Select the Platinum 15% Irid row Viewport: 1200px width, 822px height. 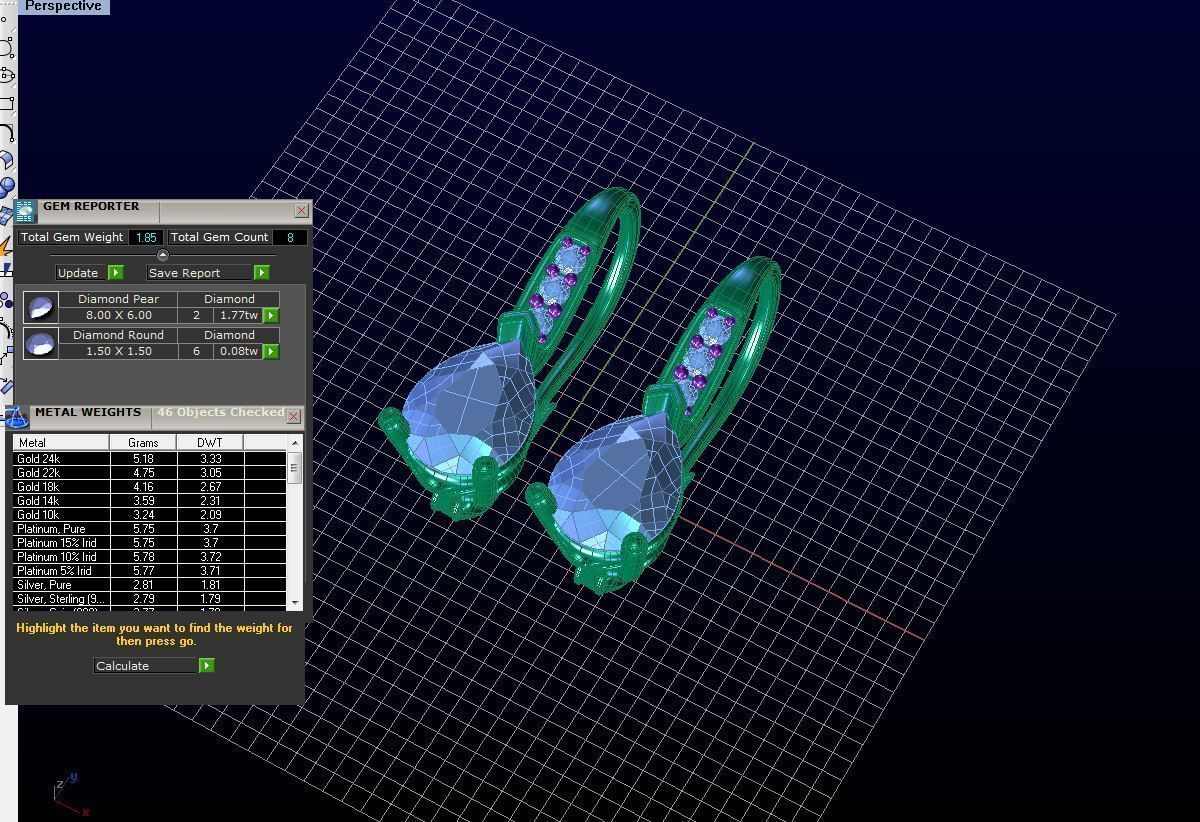[150, 543]
